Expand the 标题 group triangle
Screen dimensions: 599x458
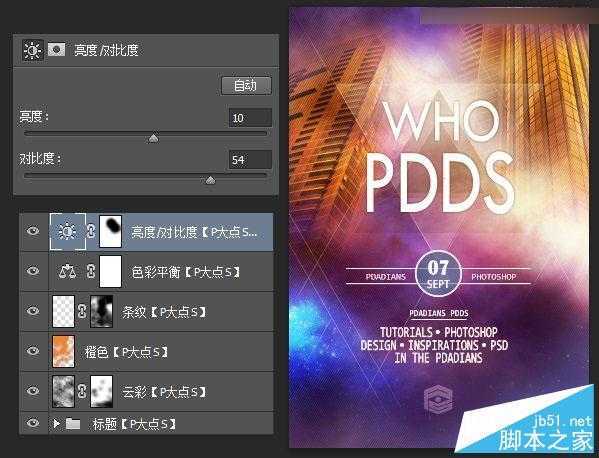(57, 423)
